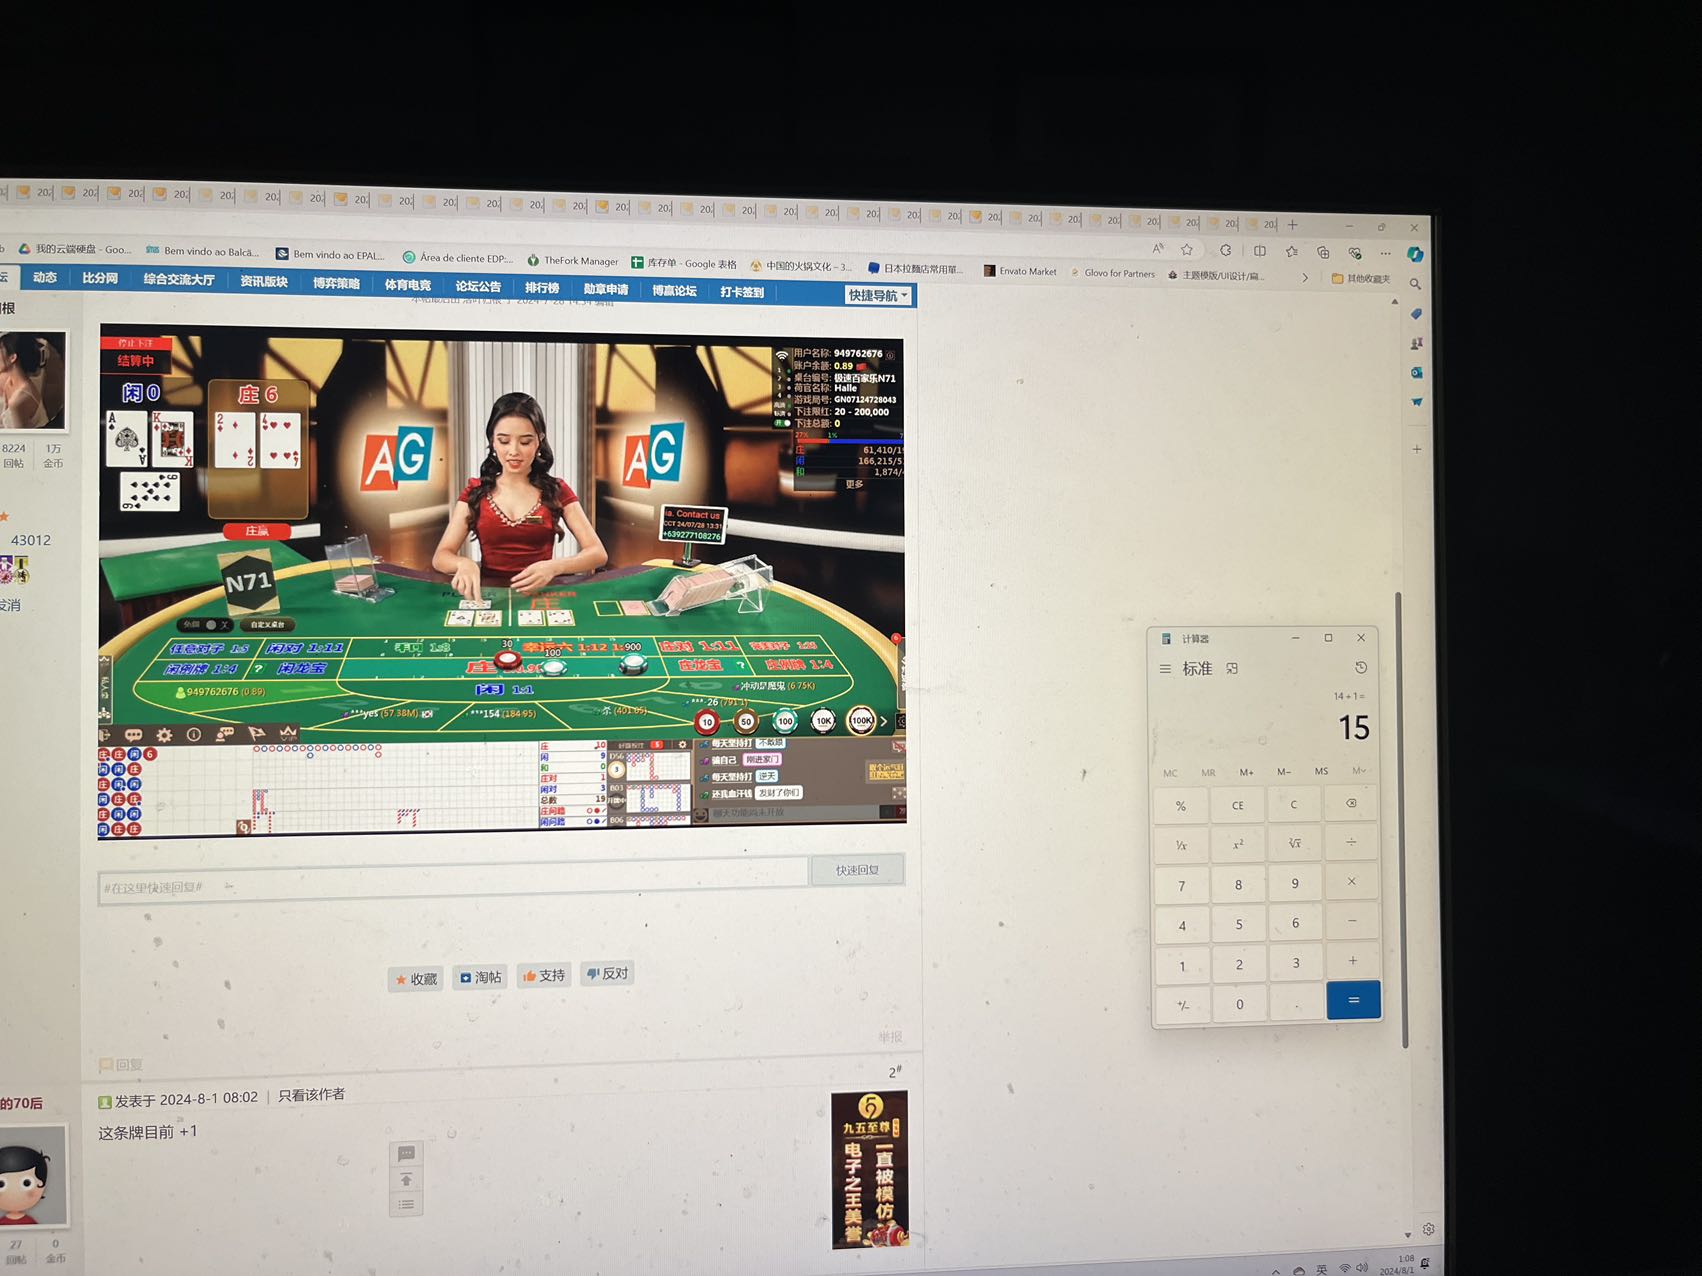Screen dimensions: 1702x1276
Task: Open calculator hamburger navigation menu
Action: (x=1165, y=669)
